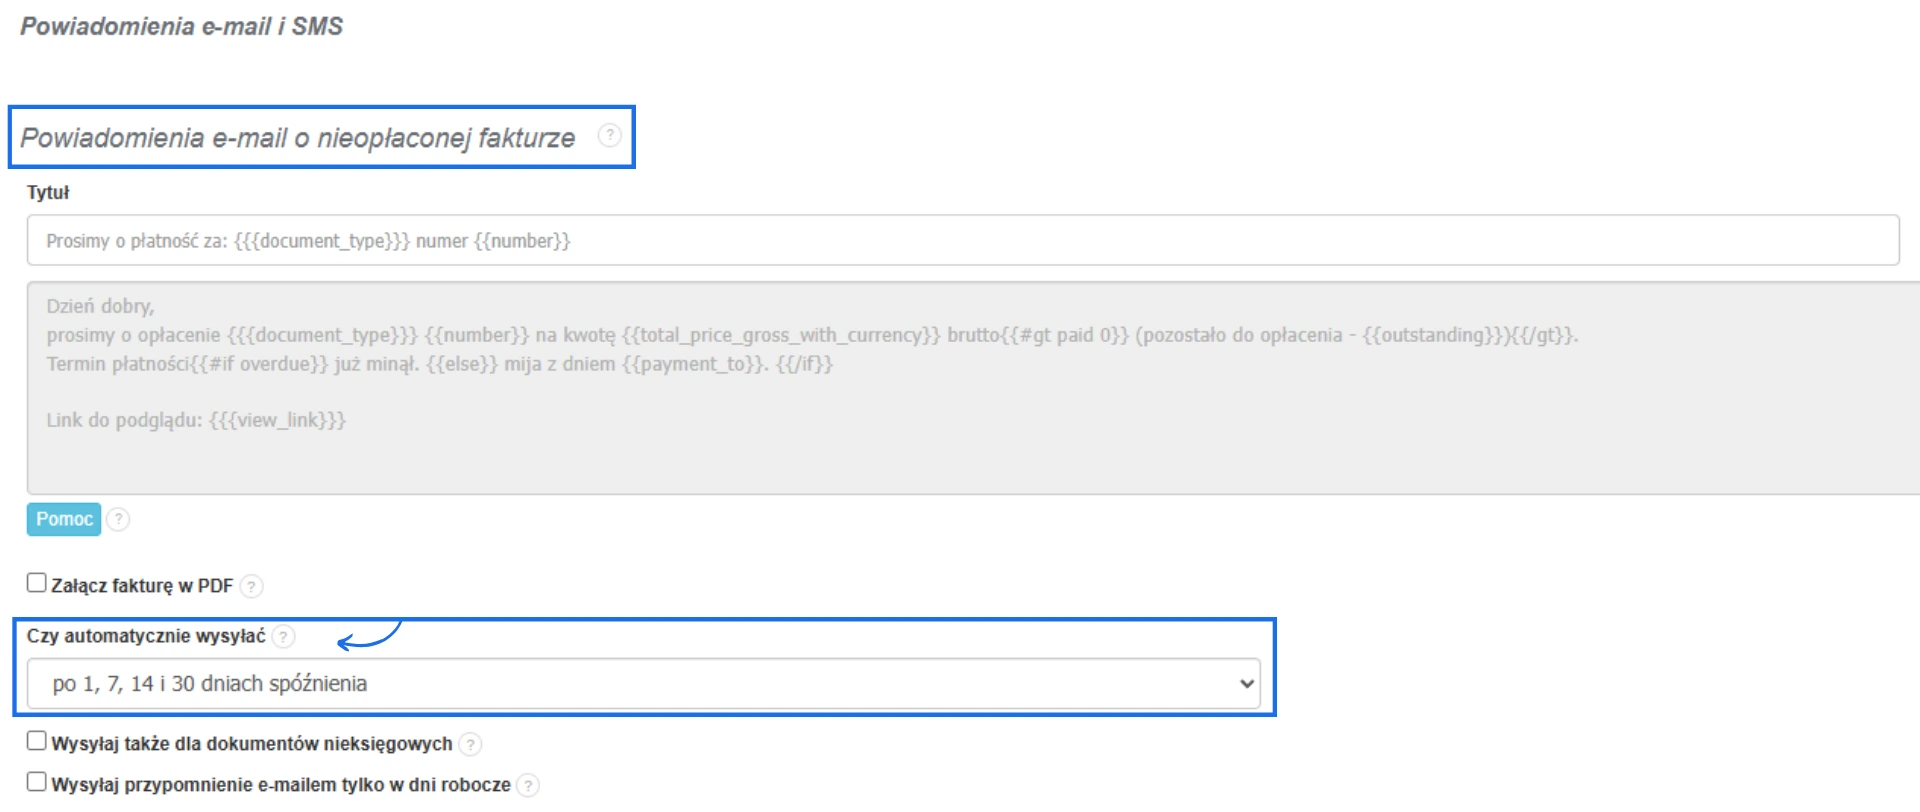
Task: Click 'Powiadomienia e-mail o nieopłaconej fakturze' section title
Action: [x=298, y=138]
